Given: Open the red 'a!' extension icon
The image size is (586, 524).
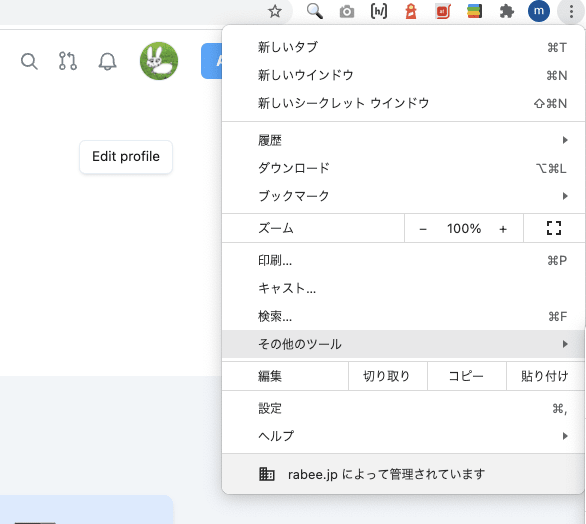Looking at the screenshot, I should [x=443, y=11].
